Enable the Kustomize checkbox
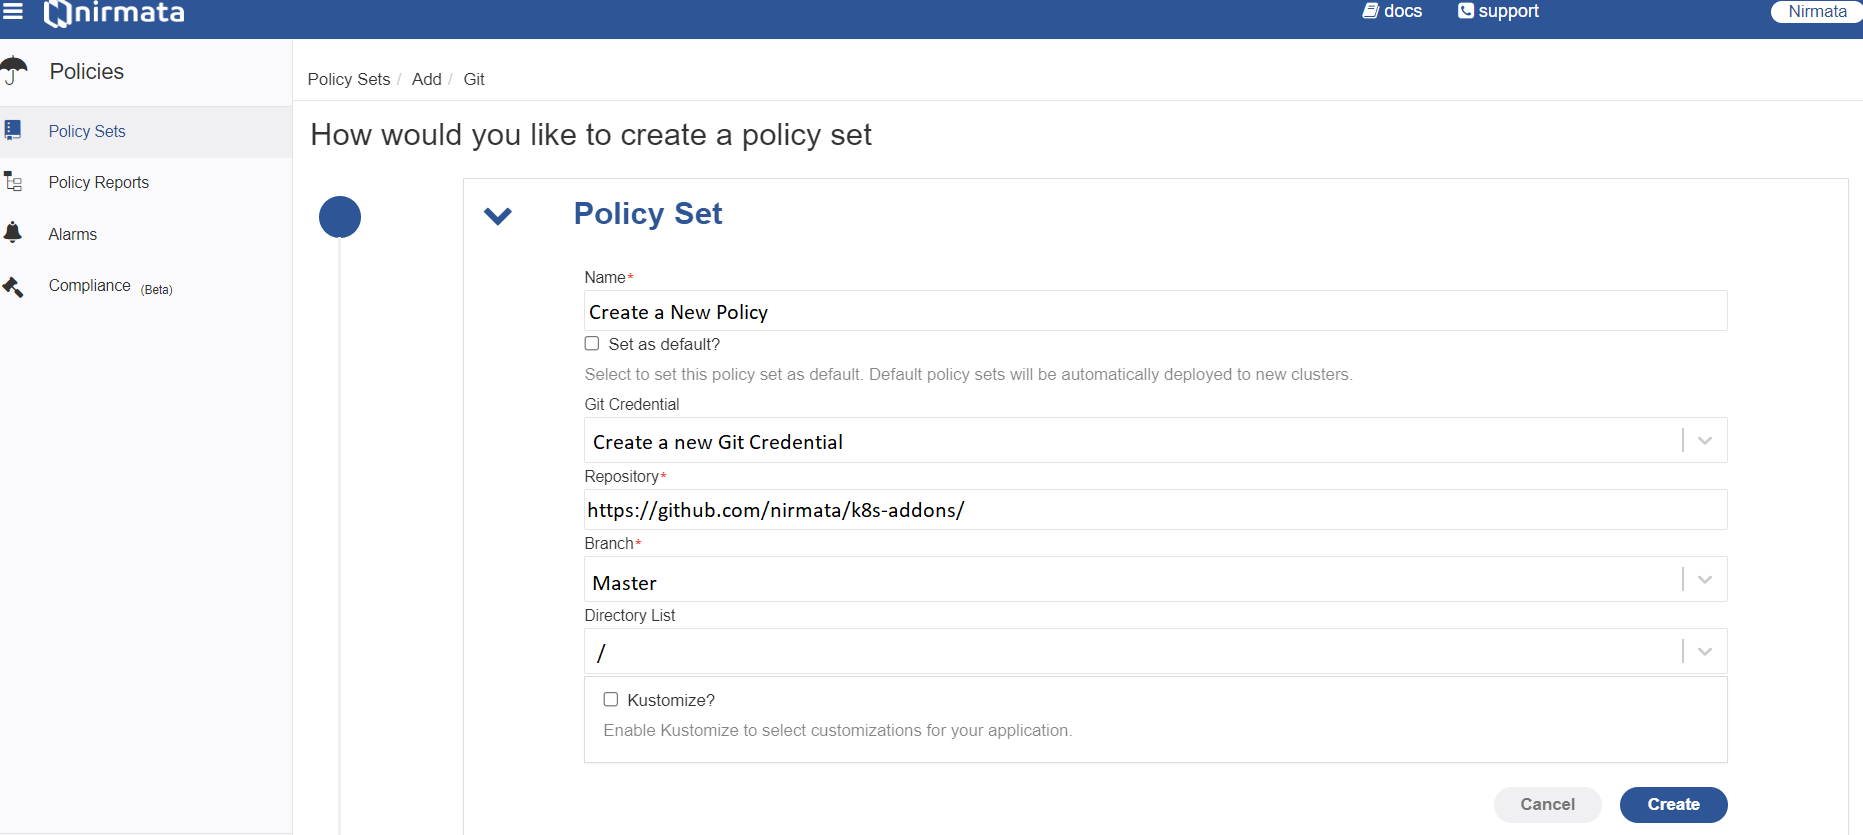1863x835 pixels. (x=611, y=699)
